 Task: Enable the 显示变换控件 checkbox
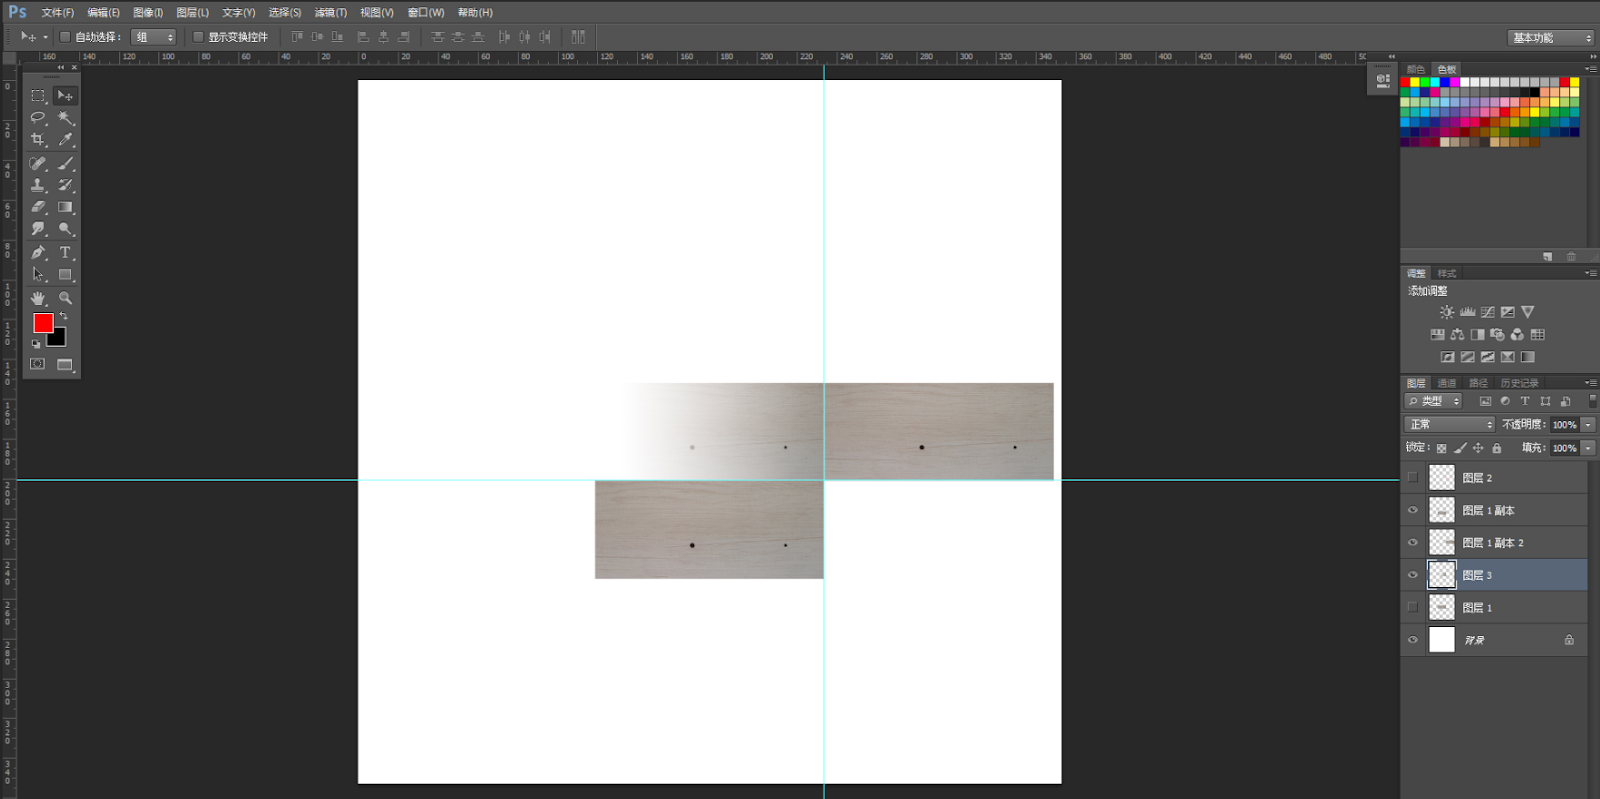[x=198, y=37]
